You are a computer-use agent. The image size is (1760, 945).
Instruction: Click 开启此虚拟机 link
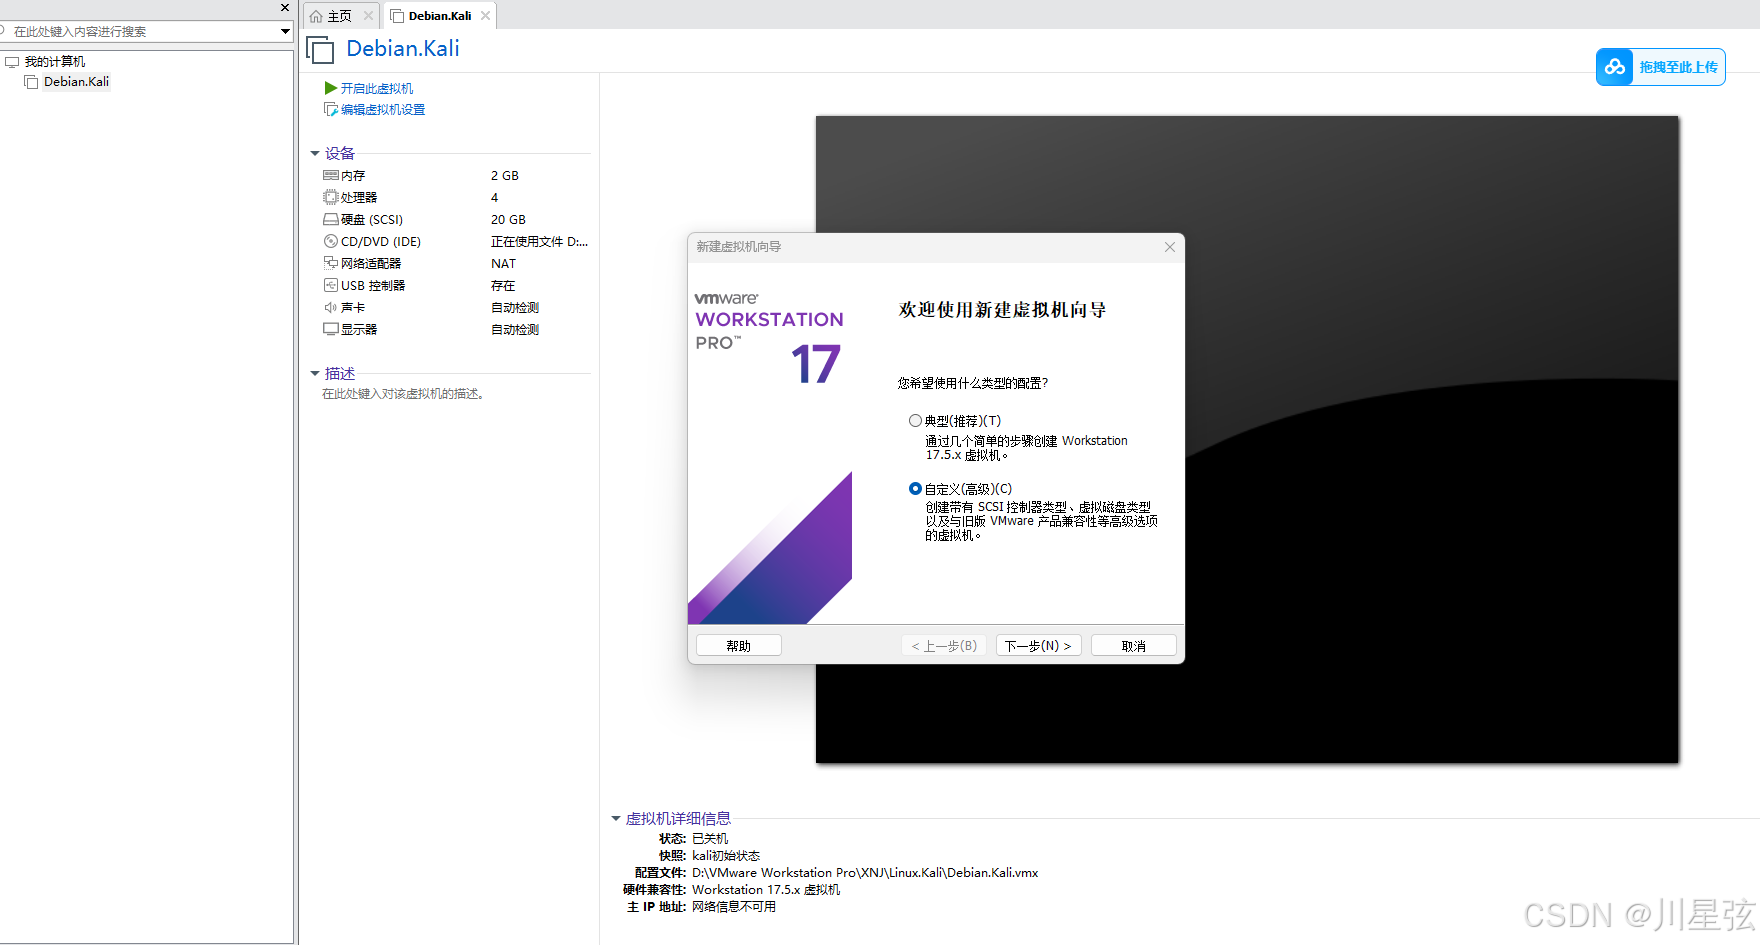[377, 88]
